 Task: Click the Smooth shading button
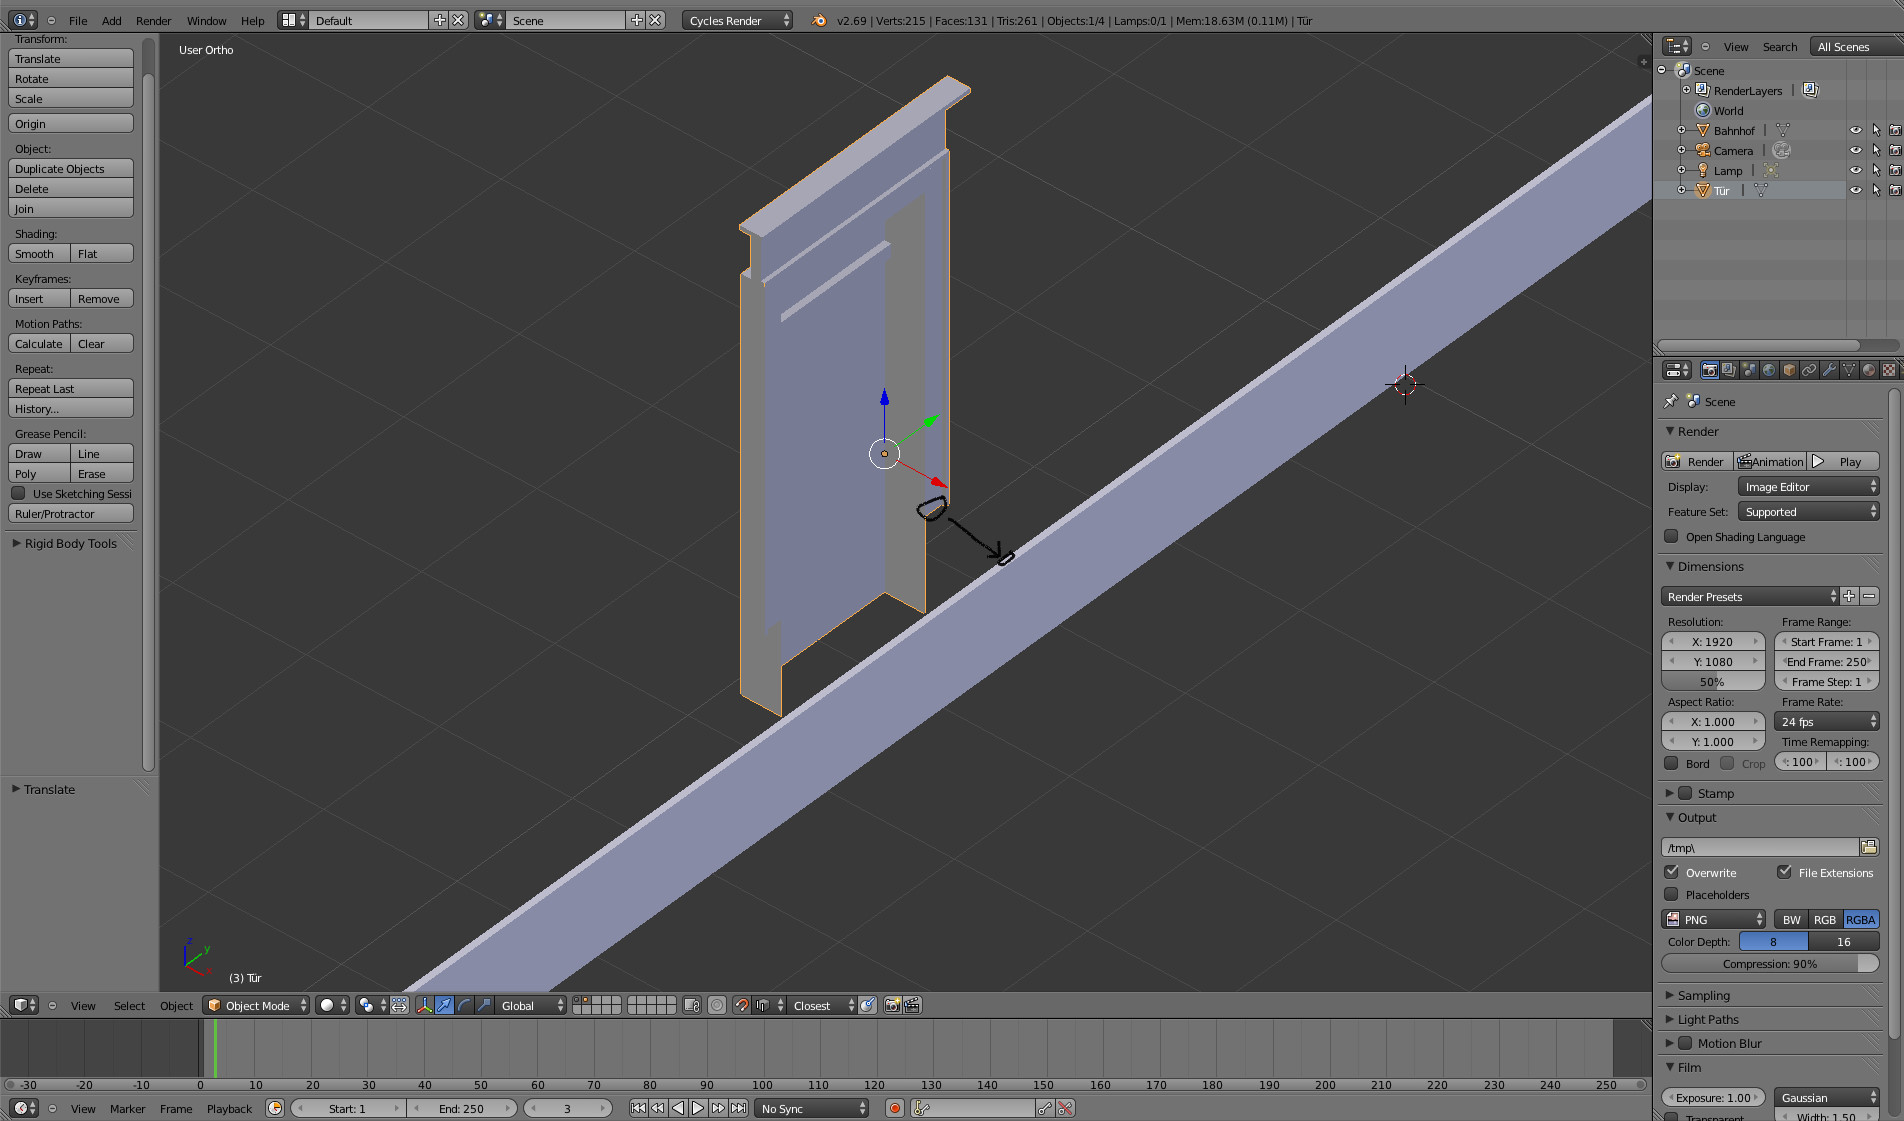(38, 254)
